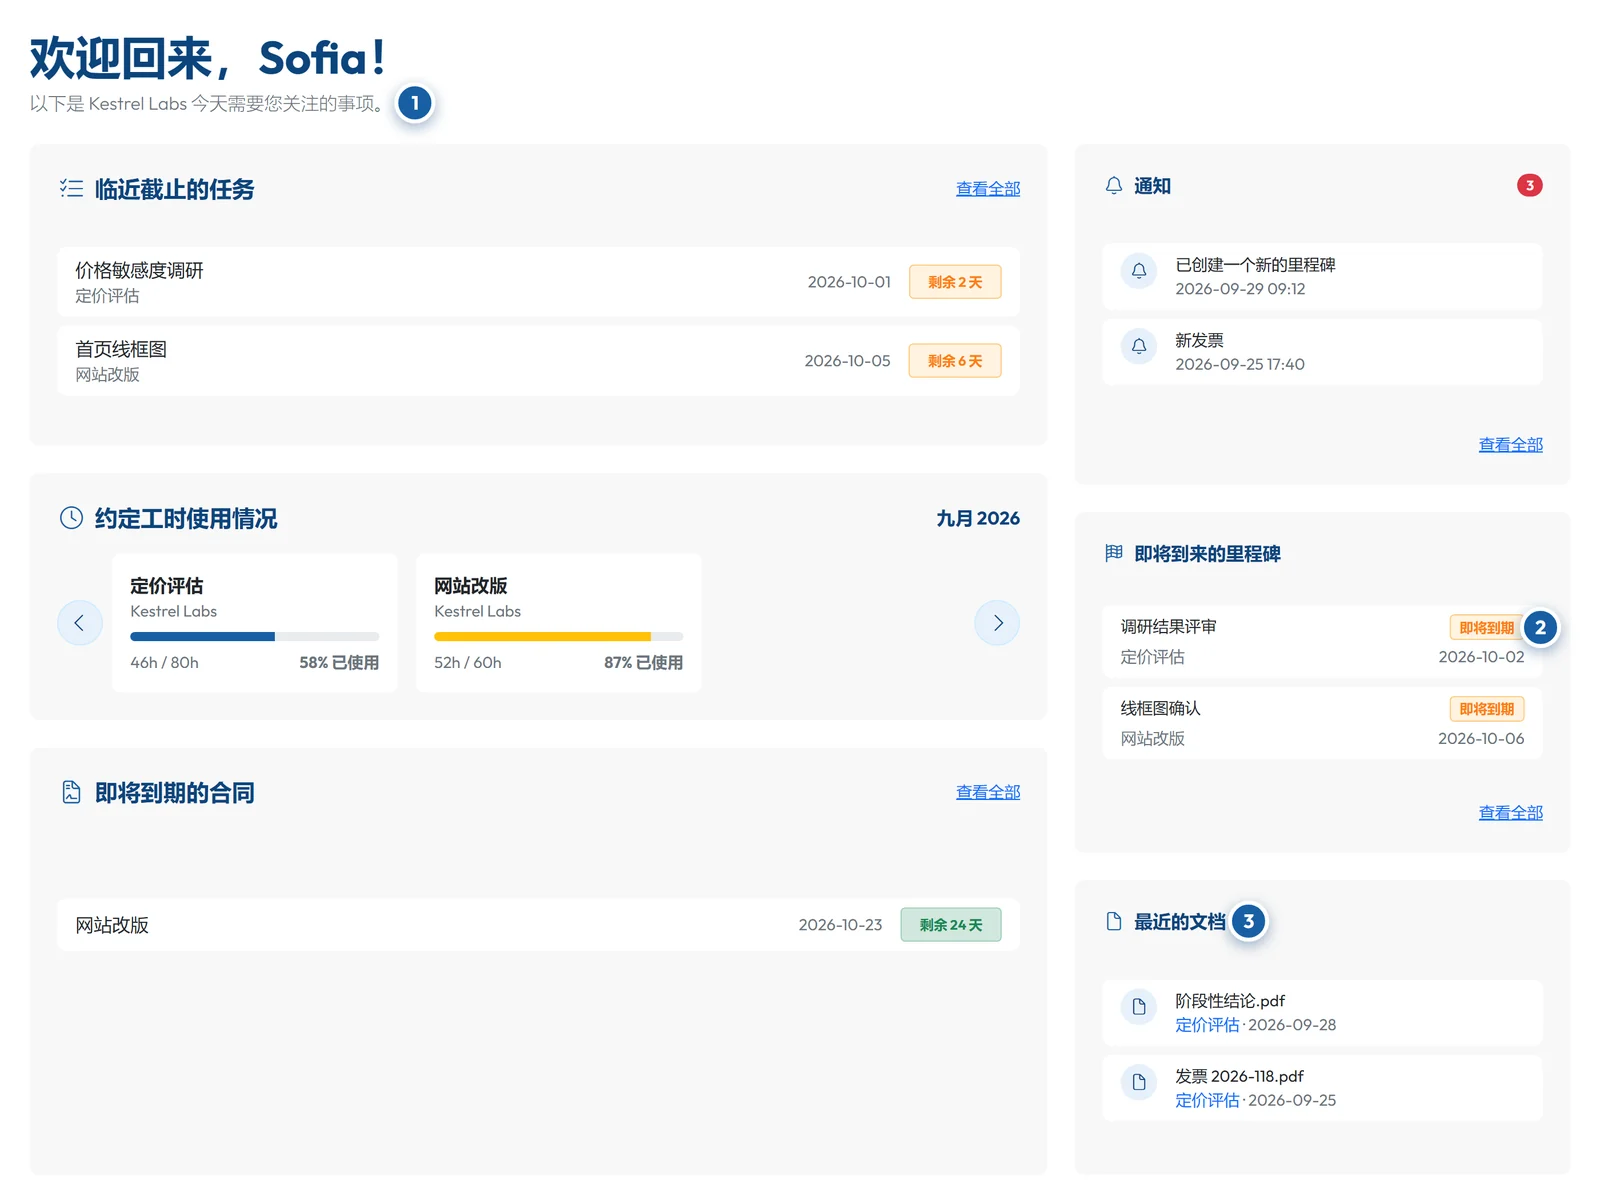1600x1200 pixels.
Task: Go to previous retainer cards with left chevron
Action: (x=80, y=623)
